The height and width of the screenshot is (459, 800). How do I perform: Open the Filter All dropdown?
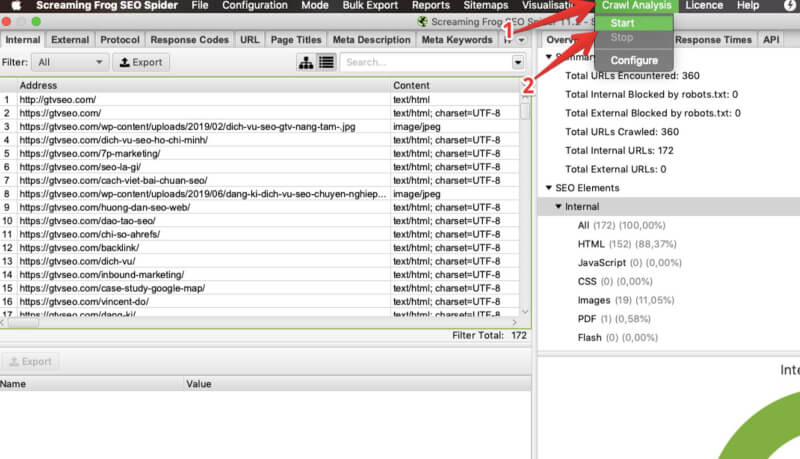[x=69, y=62]
